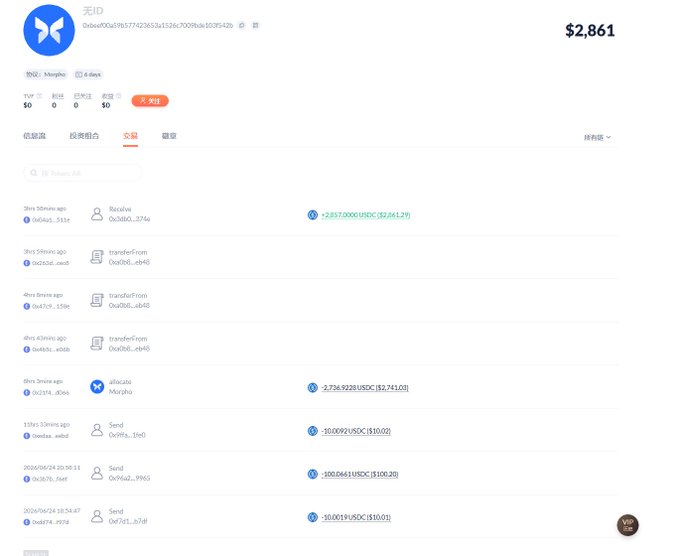
Task: Click the orange follow (关注) button
Action: coord(150,101)
